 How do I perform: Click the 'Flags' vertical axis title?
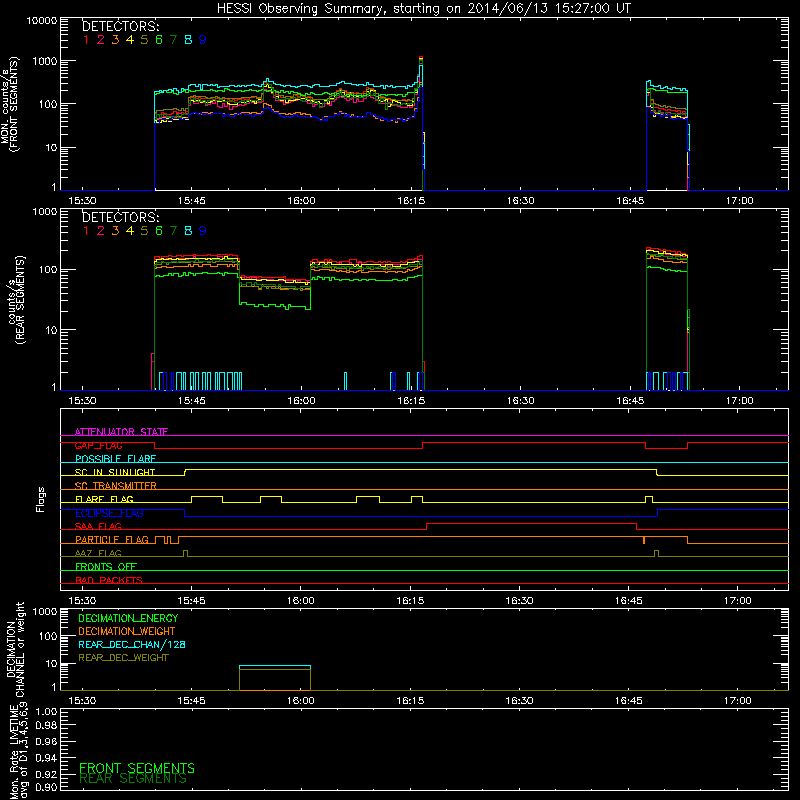[41, 499]
